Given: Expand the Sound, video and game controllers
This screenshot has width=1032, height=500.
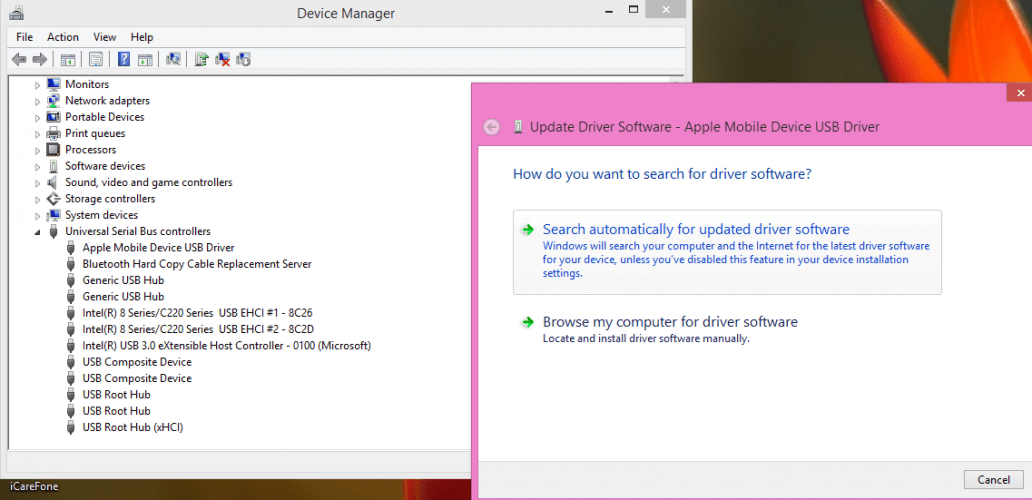Looking at the screenshot, I should click(39, 183).
